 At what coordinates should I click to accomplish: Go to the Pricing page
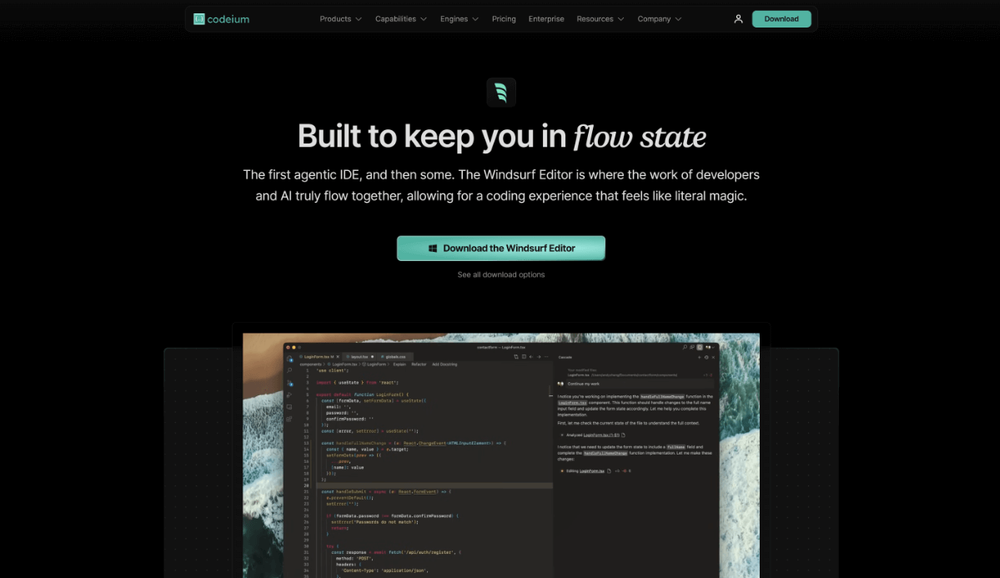504,19
